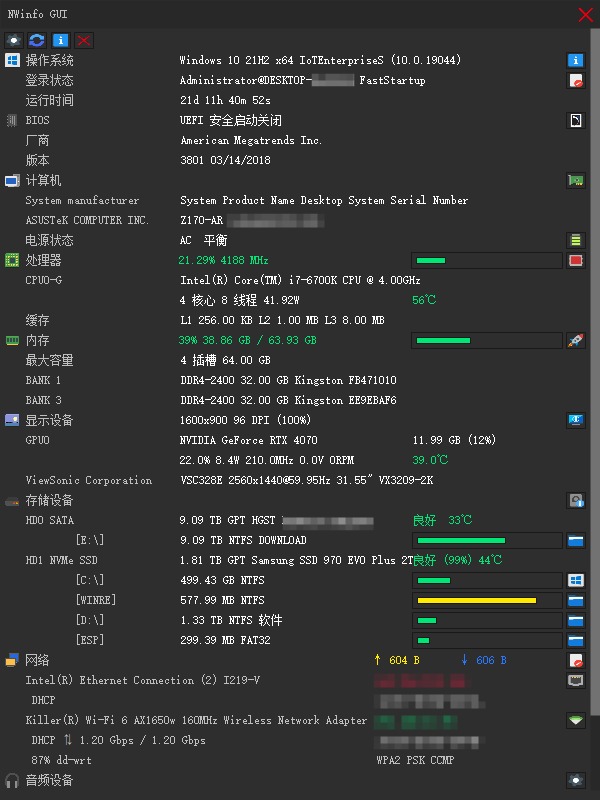Click the rocket icon on the memory row
600x800 pixels.
[575, 340]
